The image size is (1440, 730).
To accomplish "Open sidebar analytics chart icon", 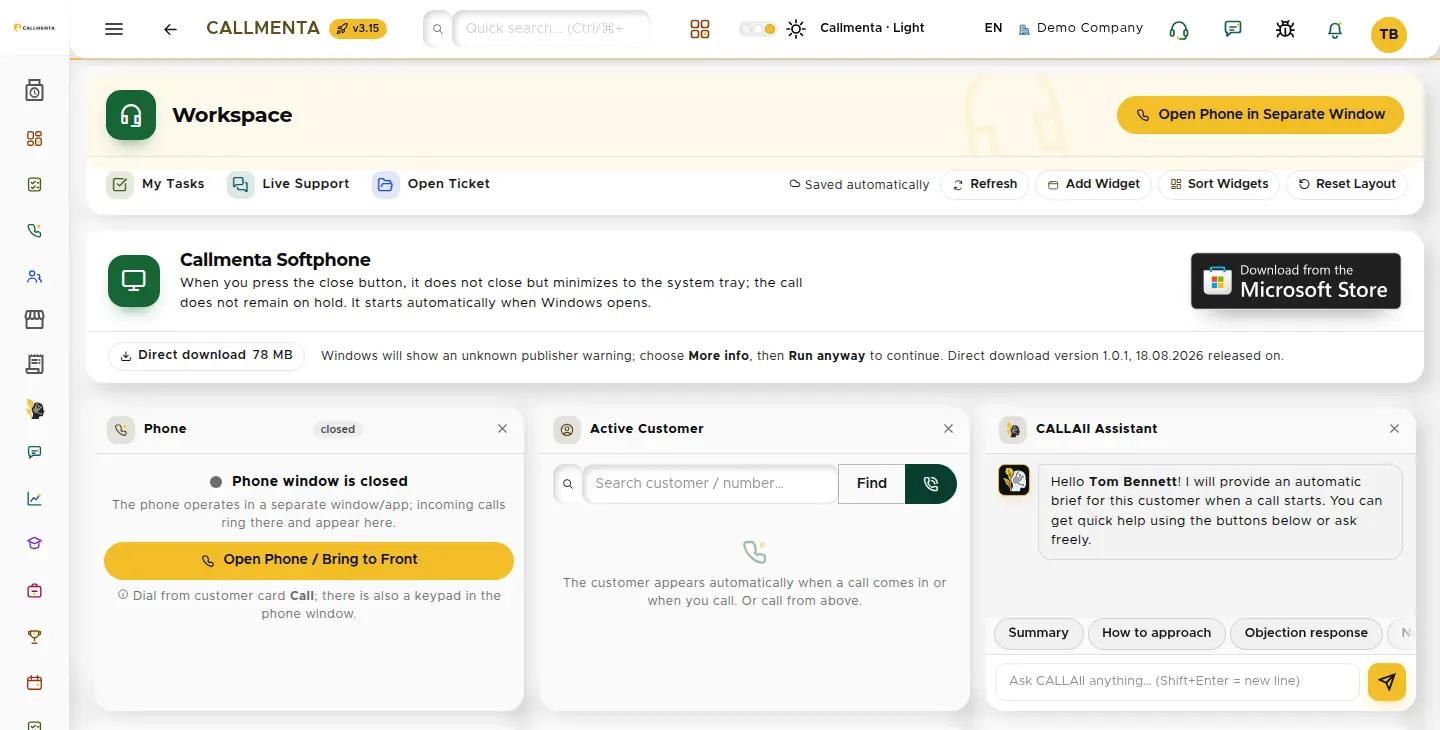I will click(x=35, y=499).
